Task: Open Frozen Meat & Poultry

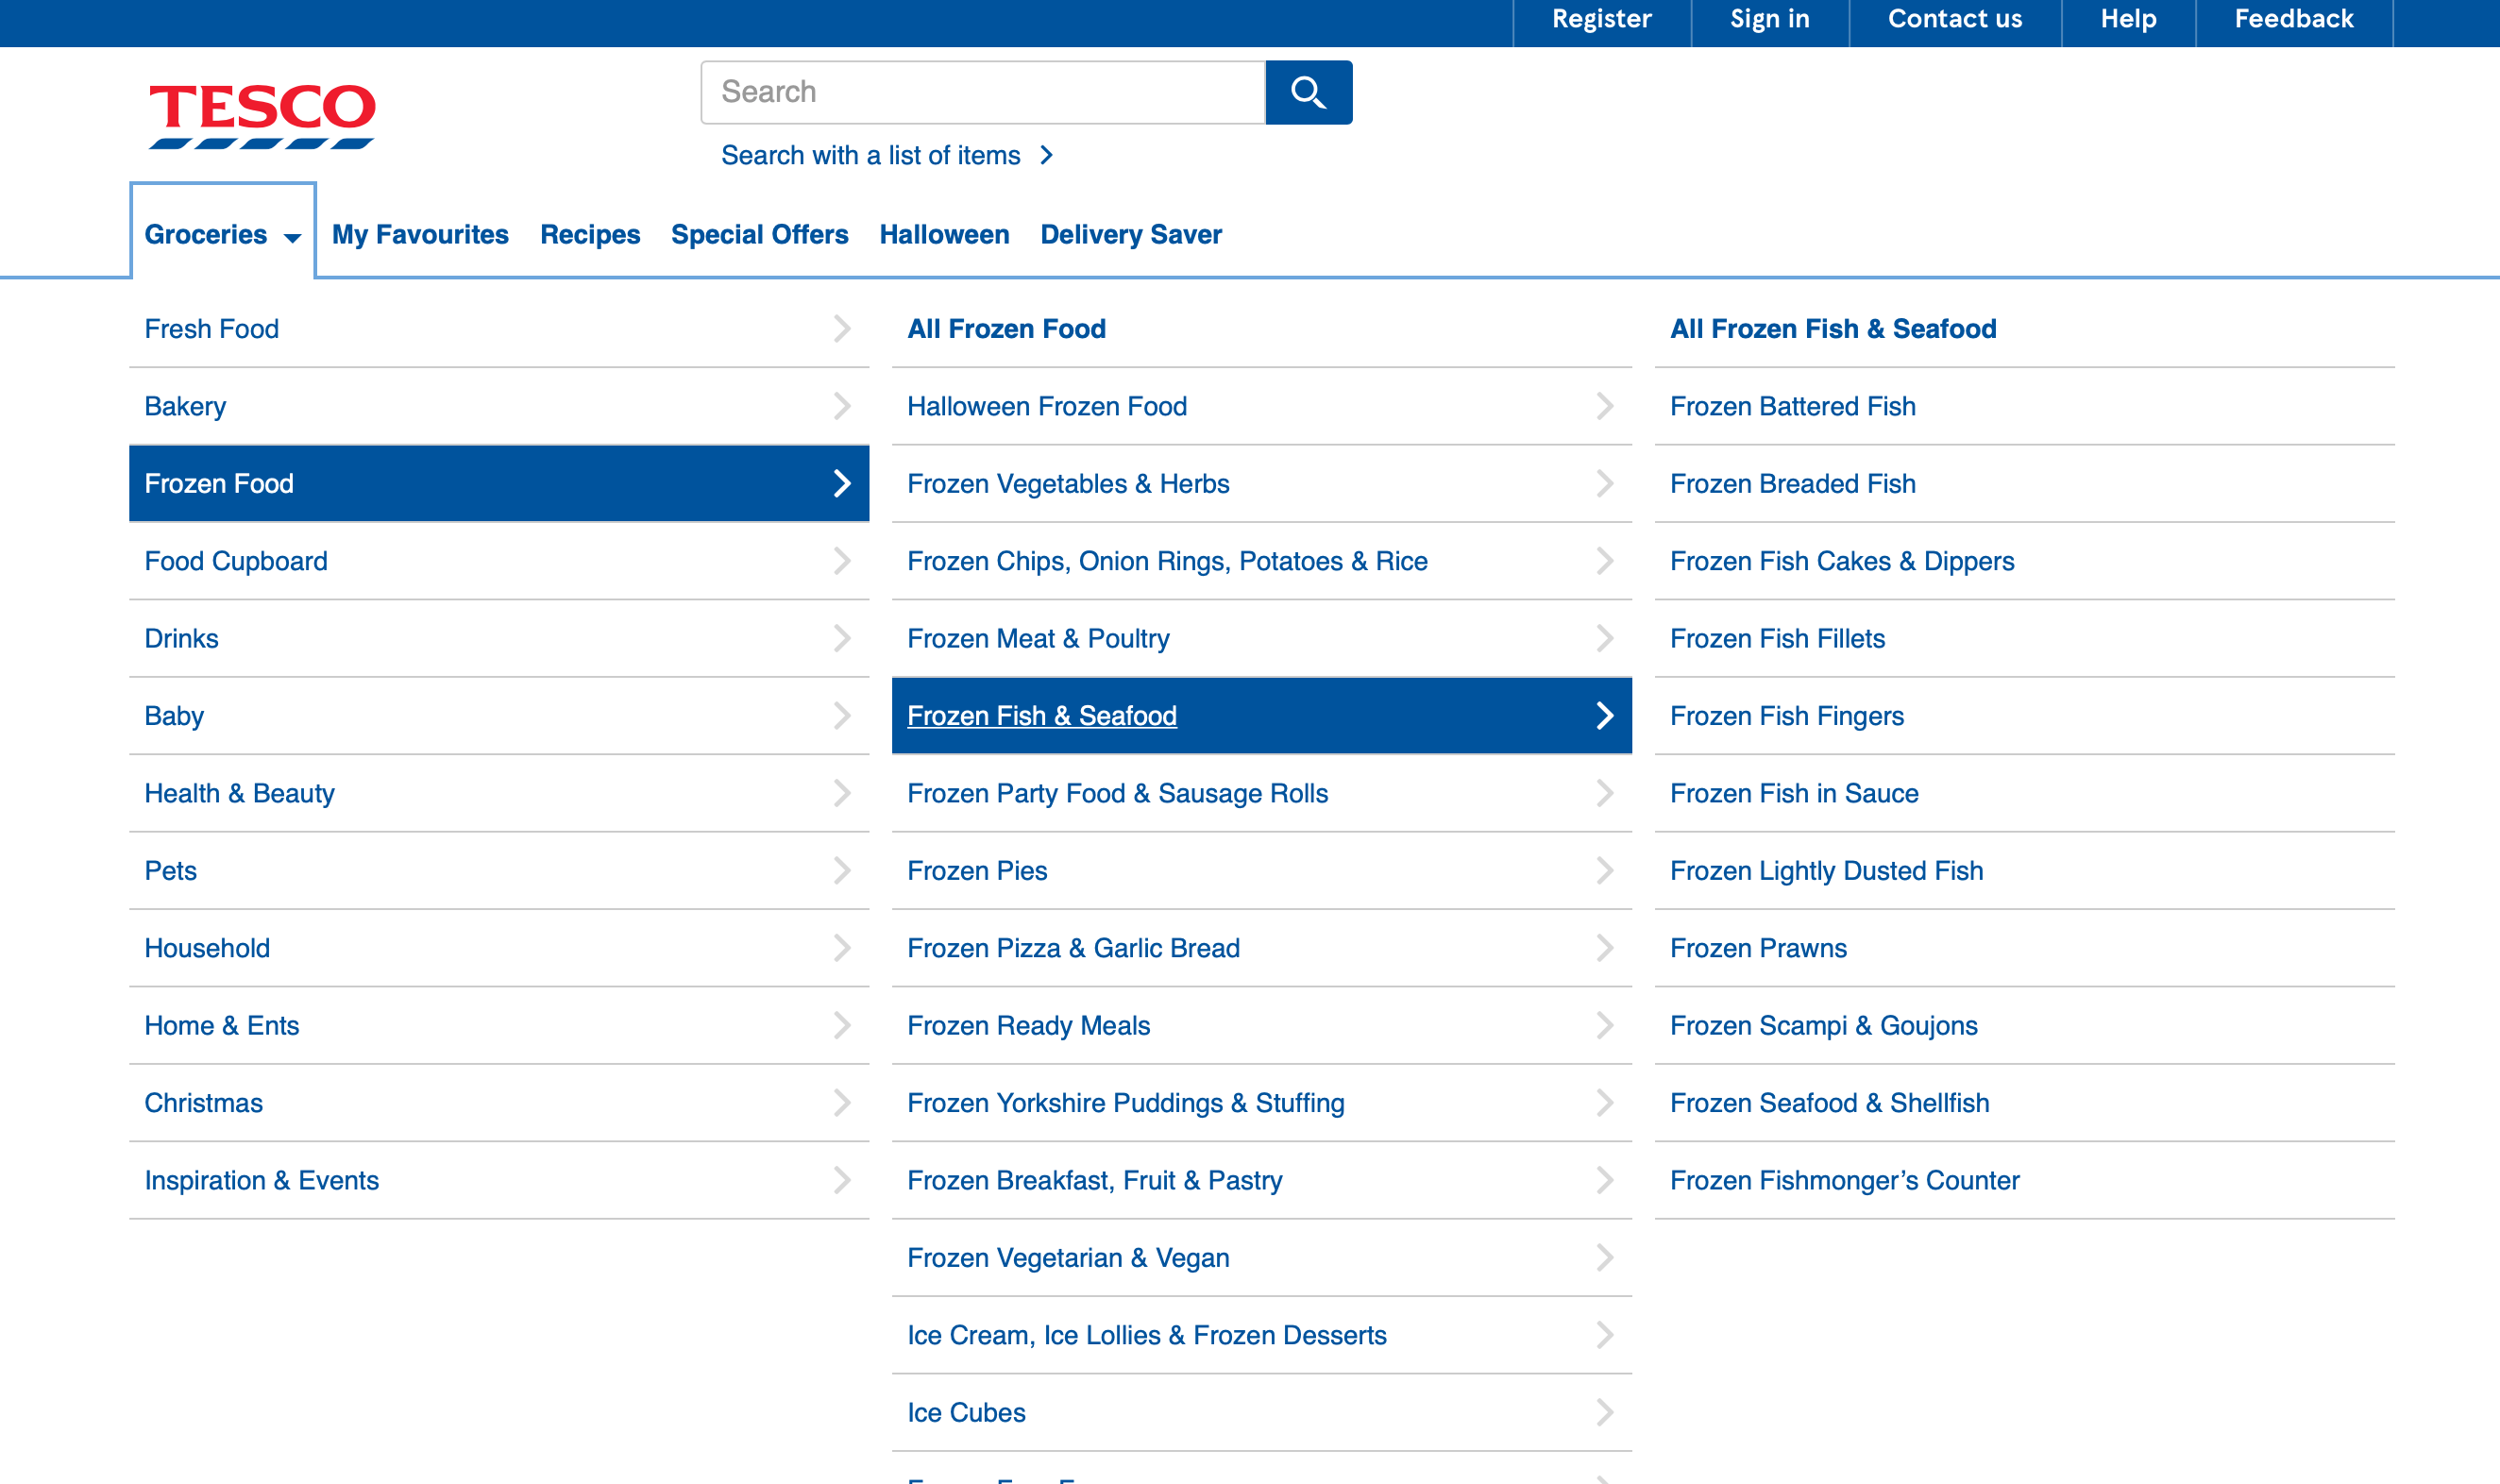Action: 1261,638
